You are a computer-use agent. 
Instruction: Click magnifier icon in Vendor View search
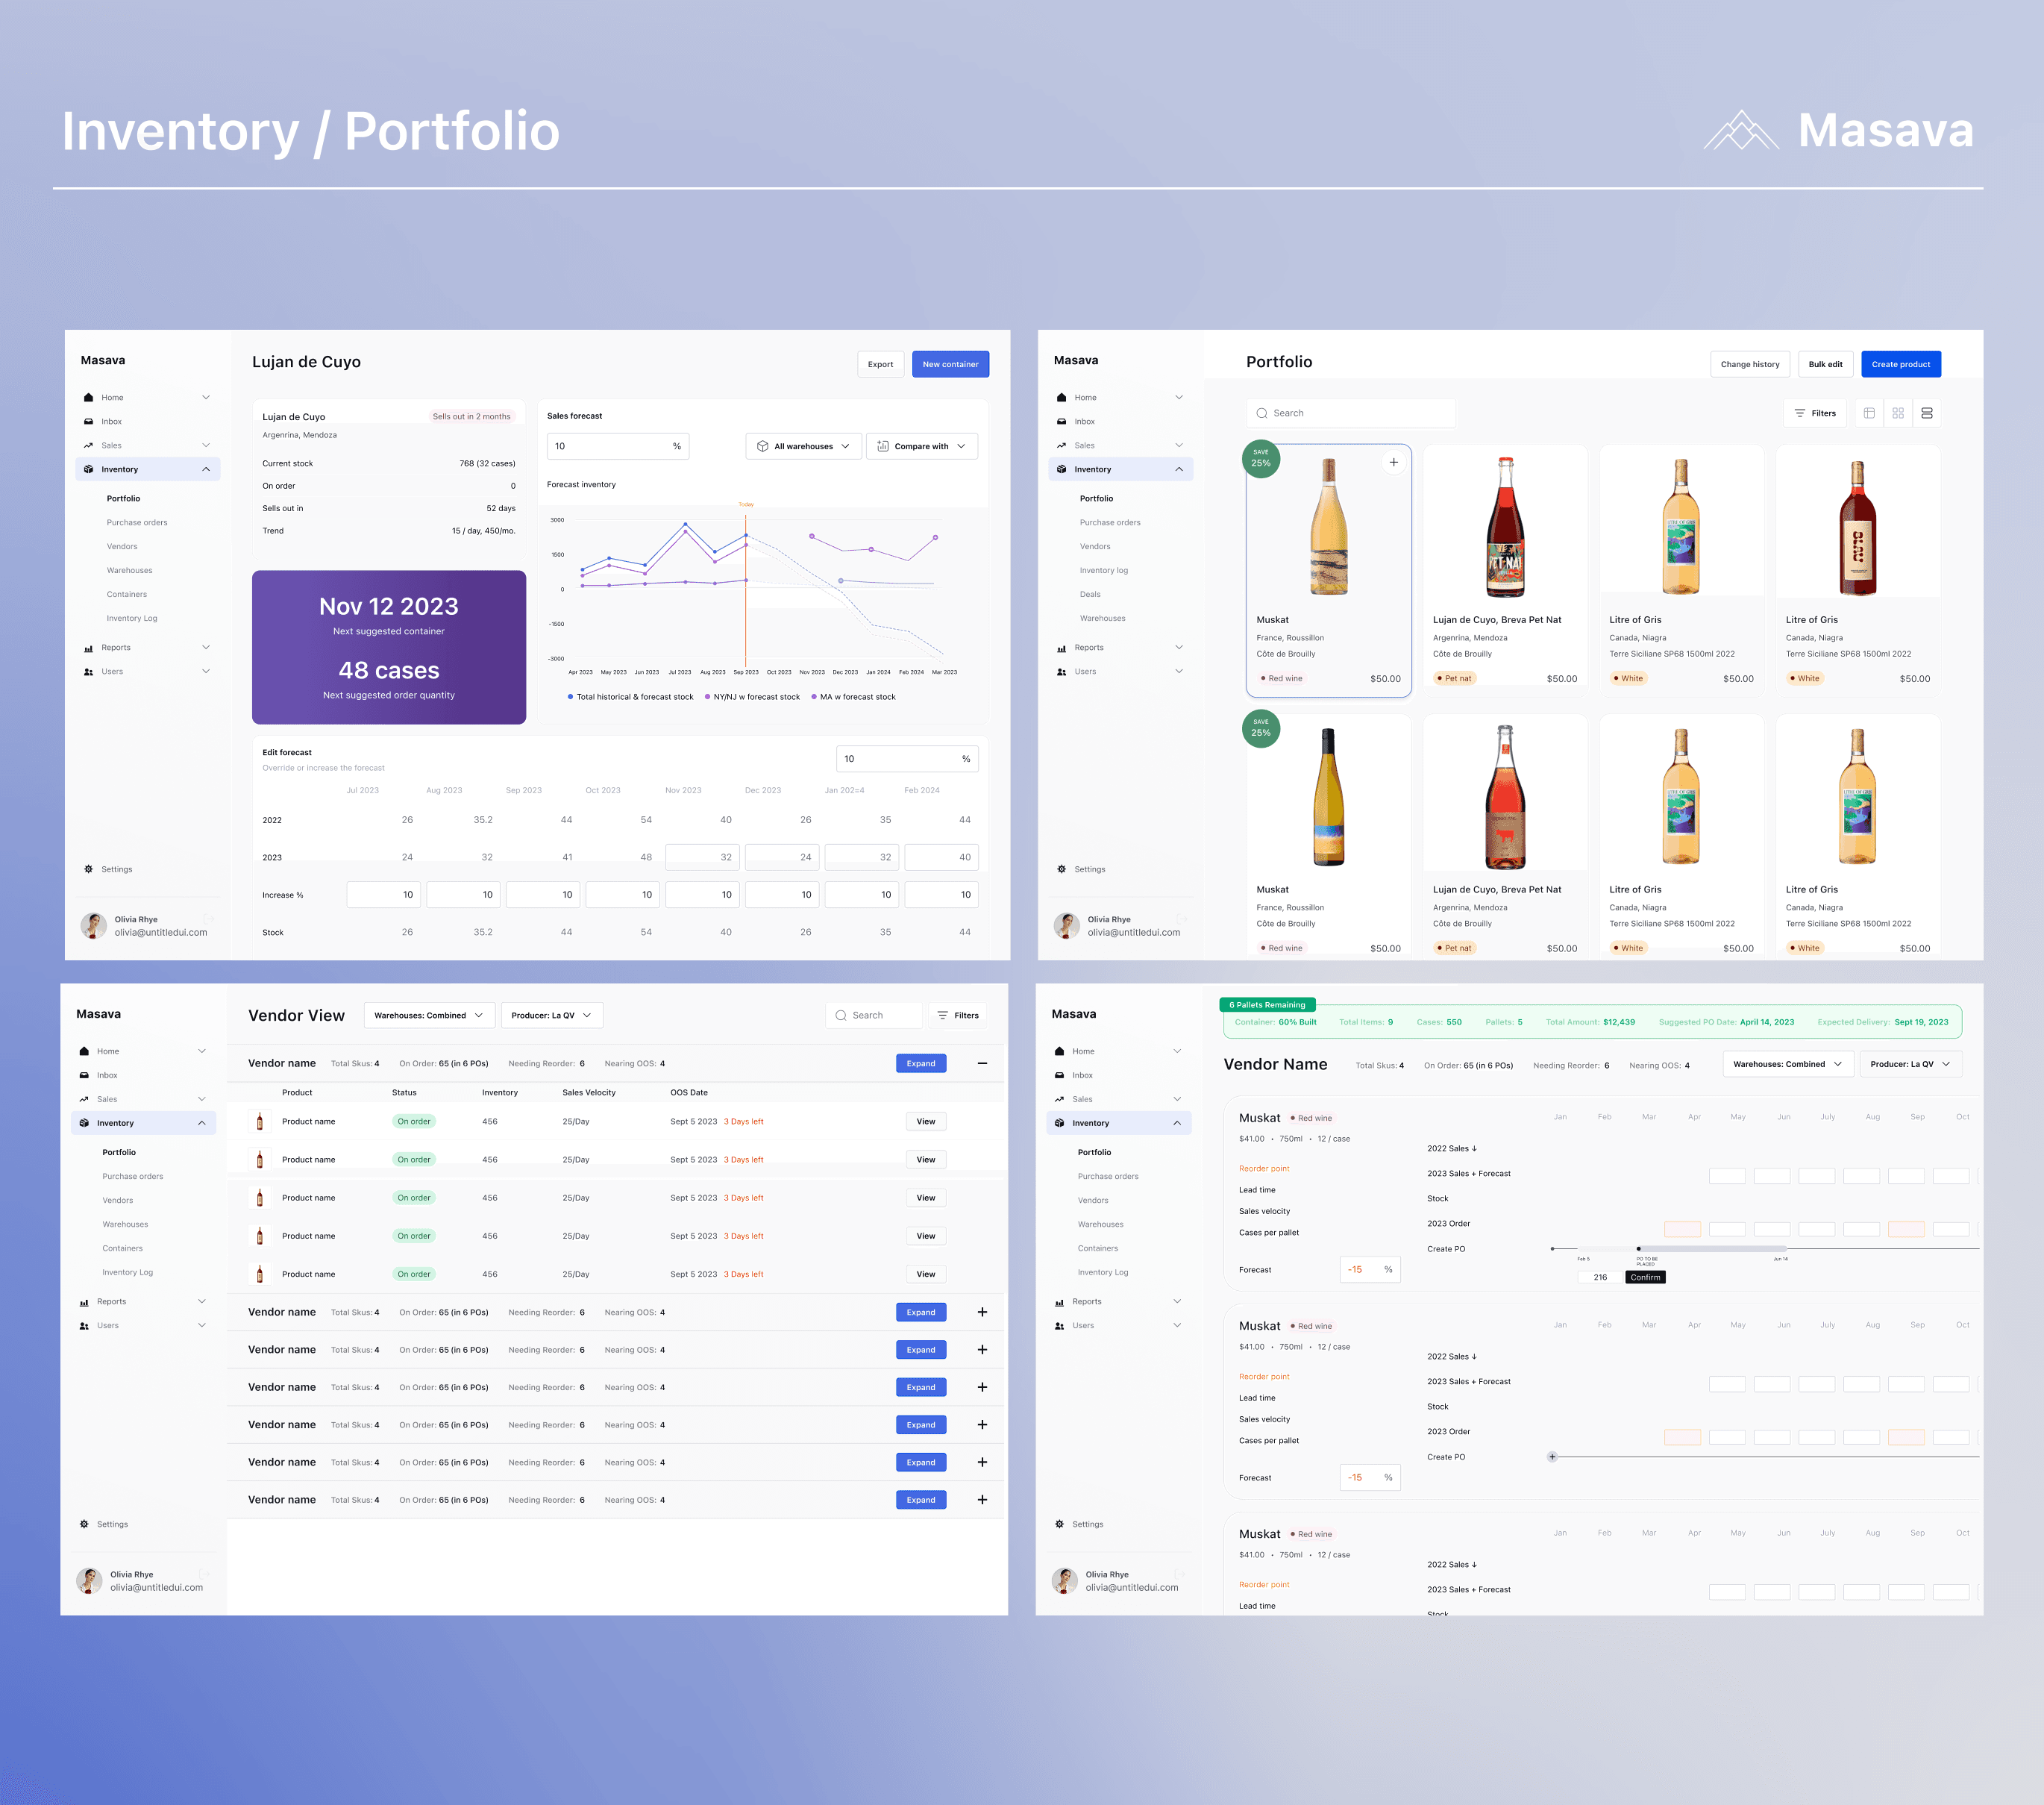click(841, 1015)
